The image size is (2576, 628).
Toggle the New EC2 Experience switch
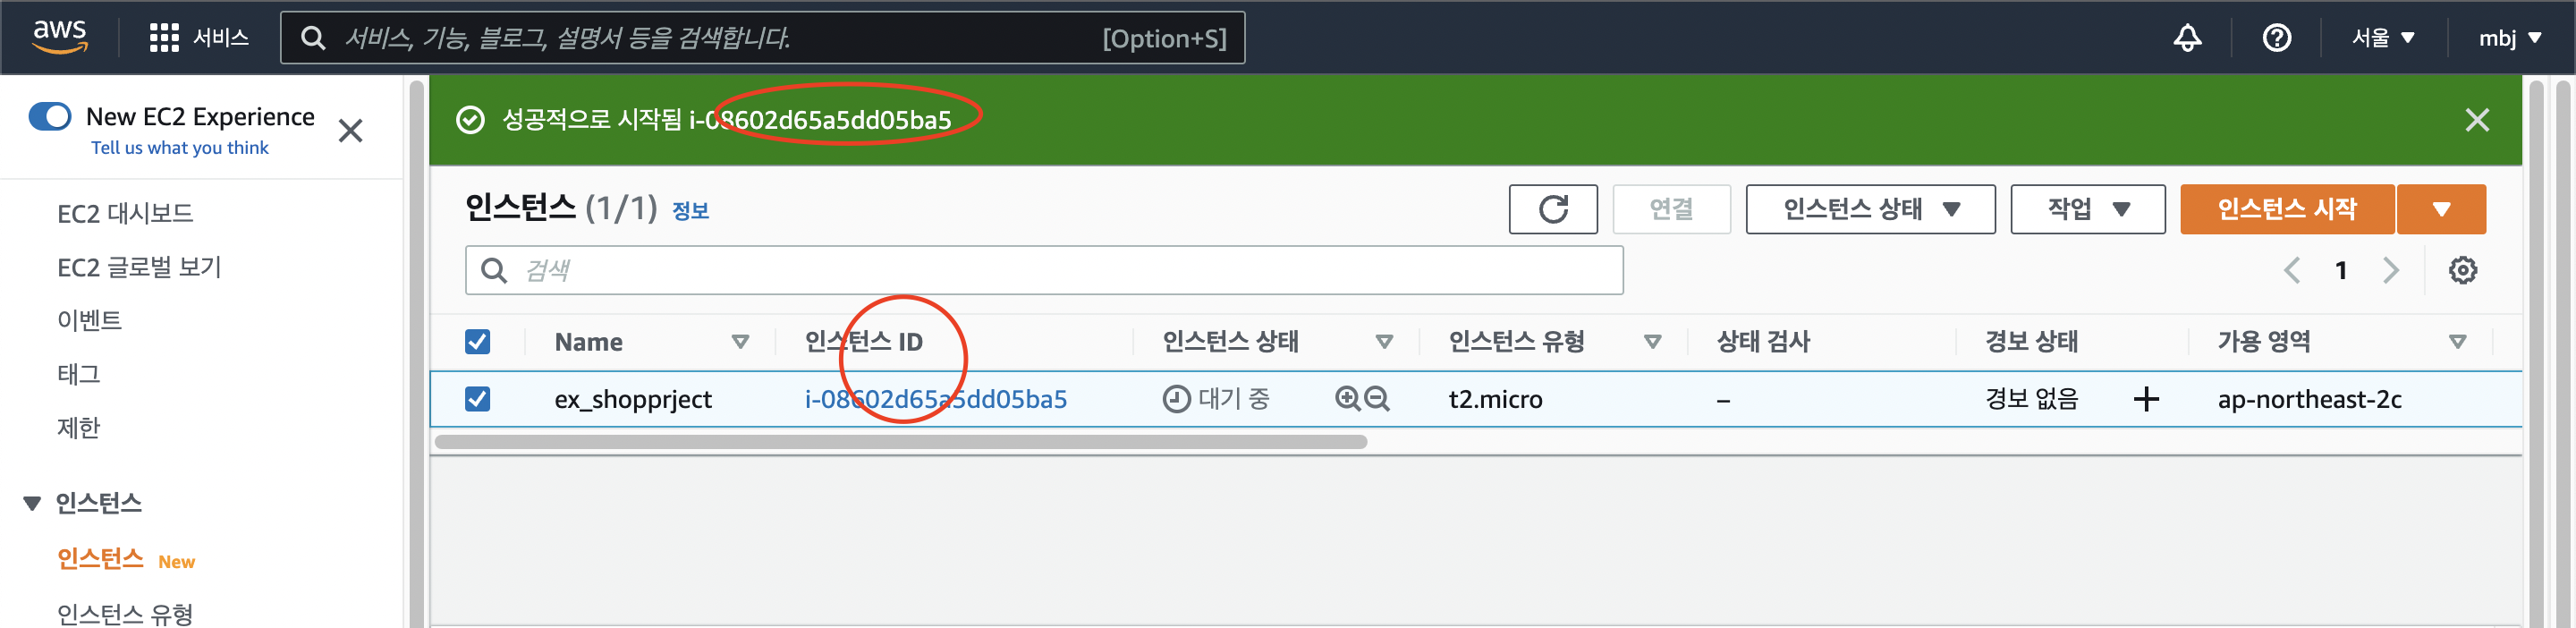point(50,116)
